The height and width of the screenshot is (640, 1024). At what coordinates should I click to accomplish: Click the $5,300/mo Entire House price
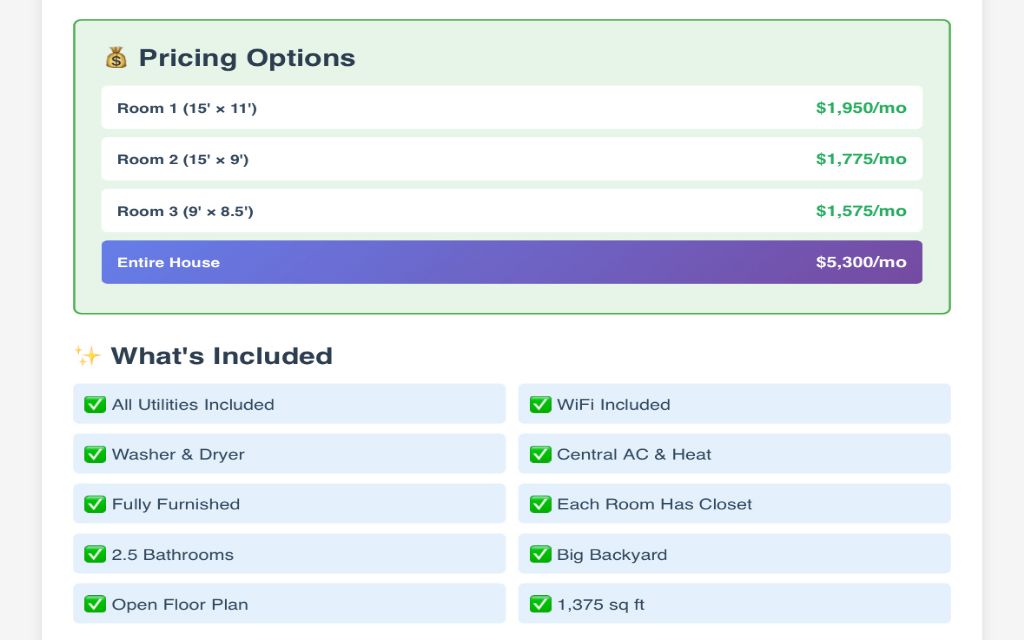click(861, 262)
